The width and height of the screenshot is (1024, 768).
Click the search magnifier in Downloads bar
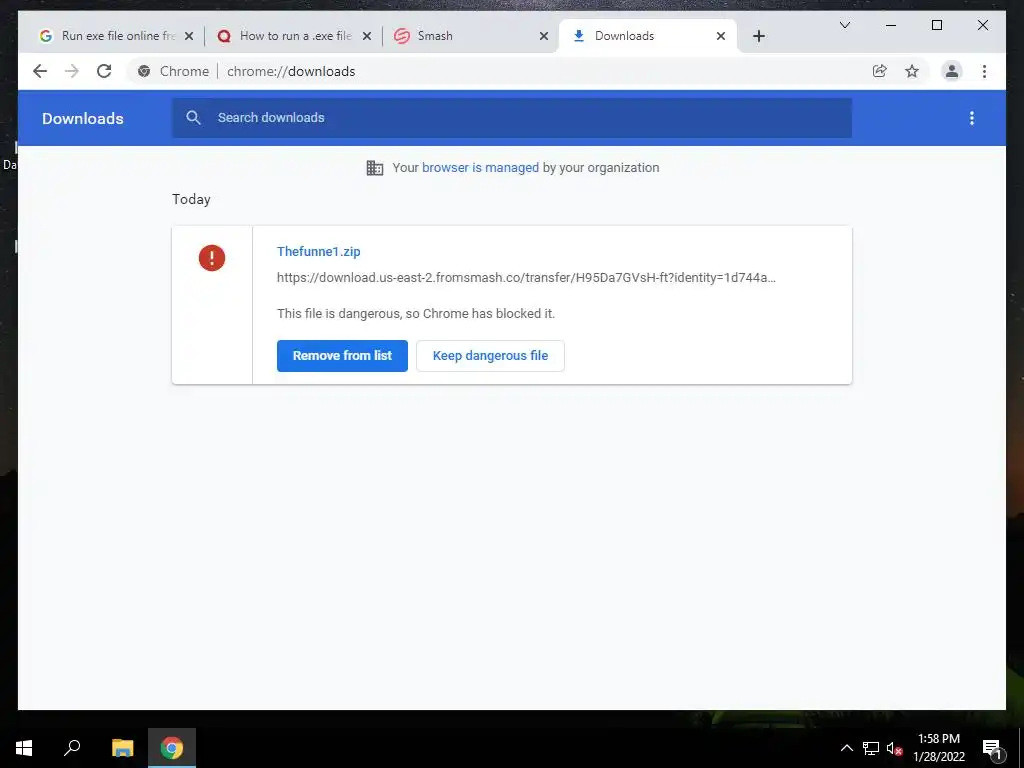pyautogui.click(x=193, y=118)
